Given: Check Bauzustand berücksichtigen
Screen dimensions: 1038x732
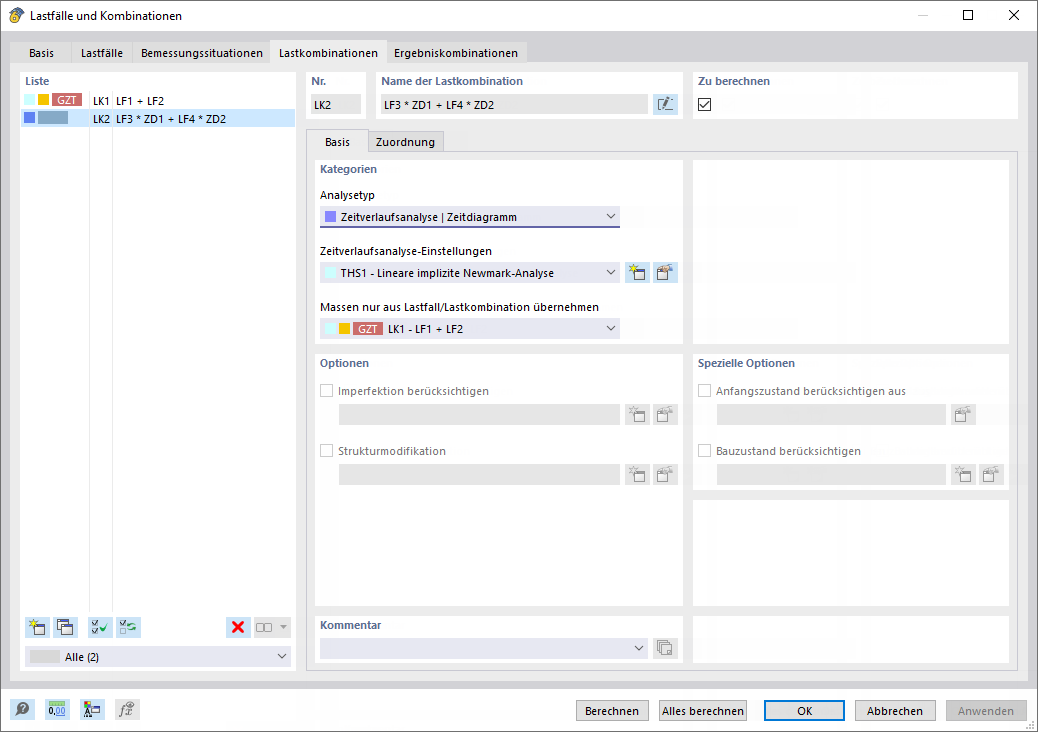Looking at the screenshot, I should [x=704, y=451].
